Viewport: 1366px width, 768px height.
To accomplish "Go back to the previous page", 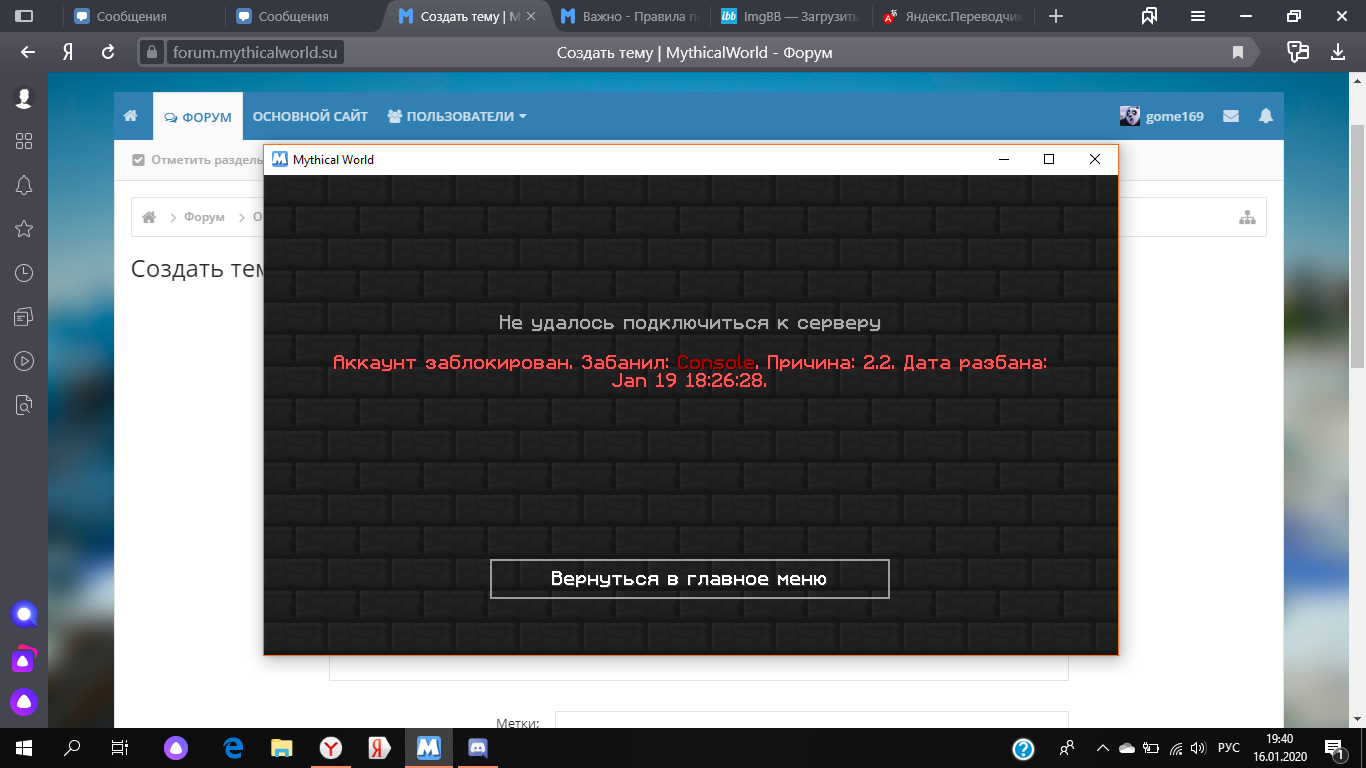I will [28, 52].
